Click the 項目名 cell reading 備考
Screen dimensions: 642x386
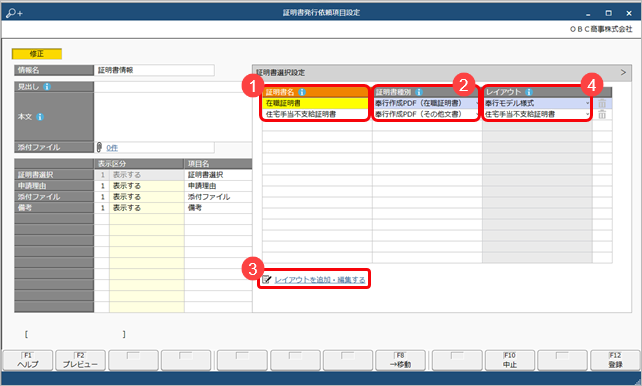[218, 208]
